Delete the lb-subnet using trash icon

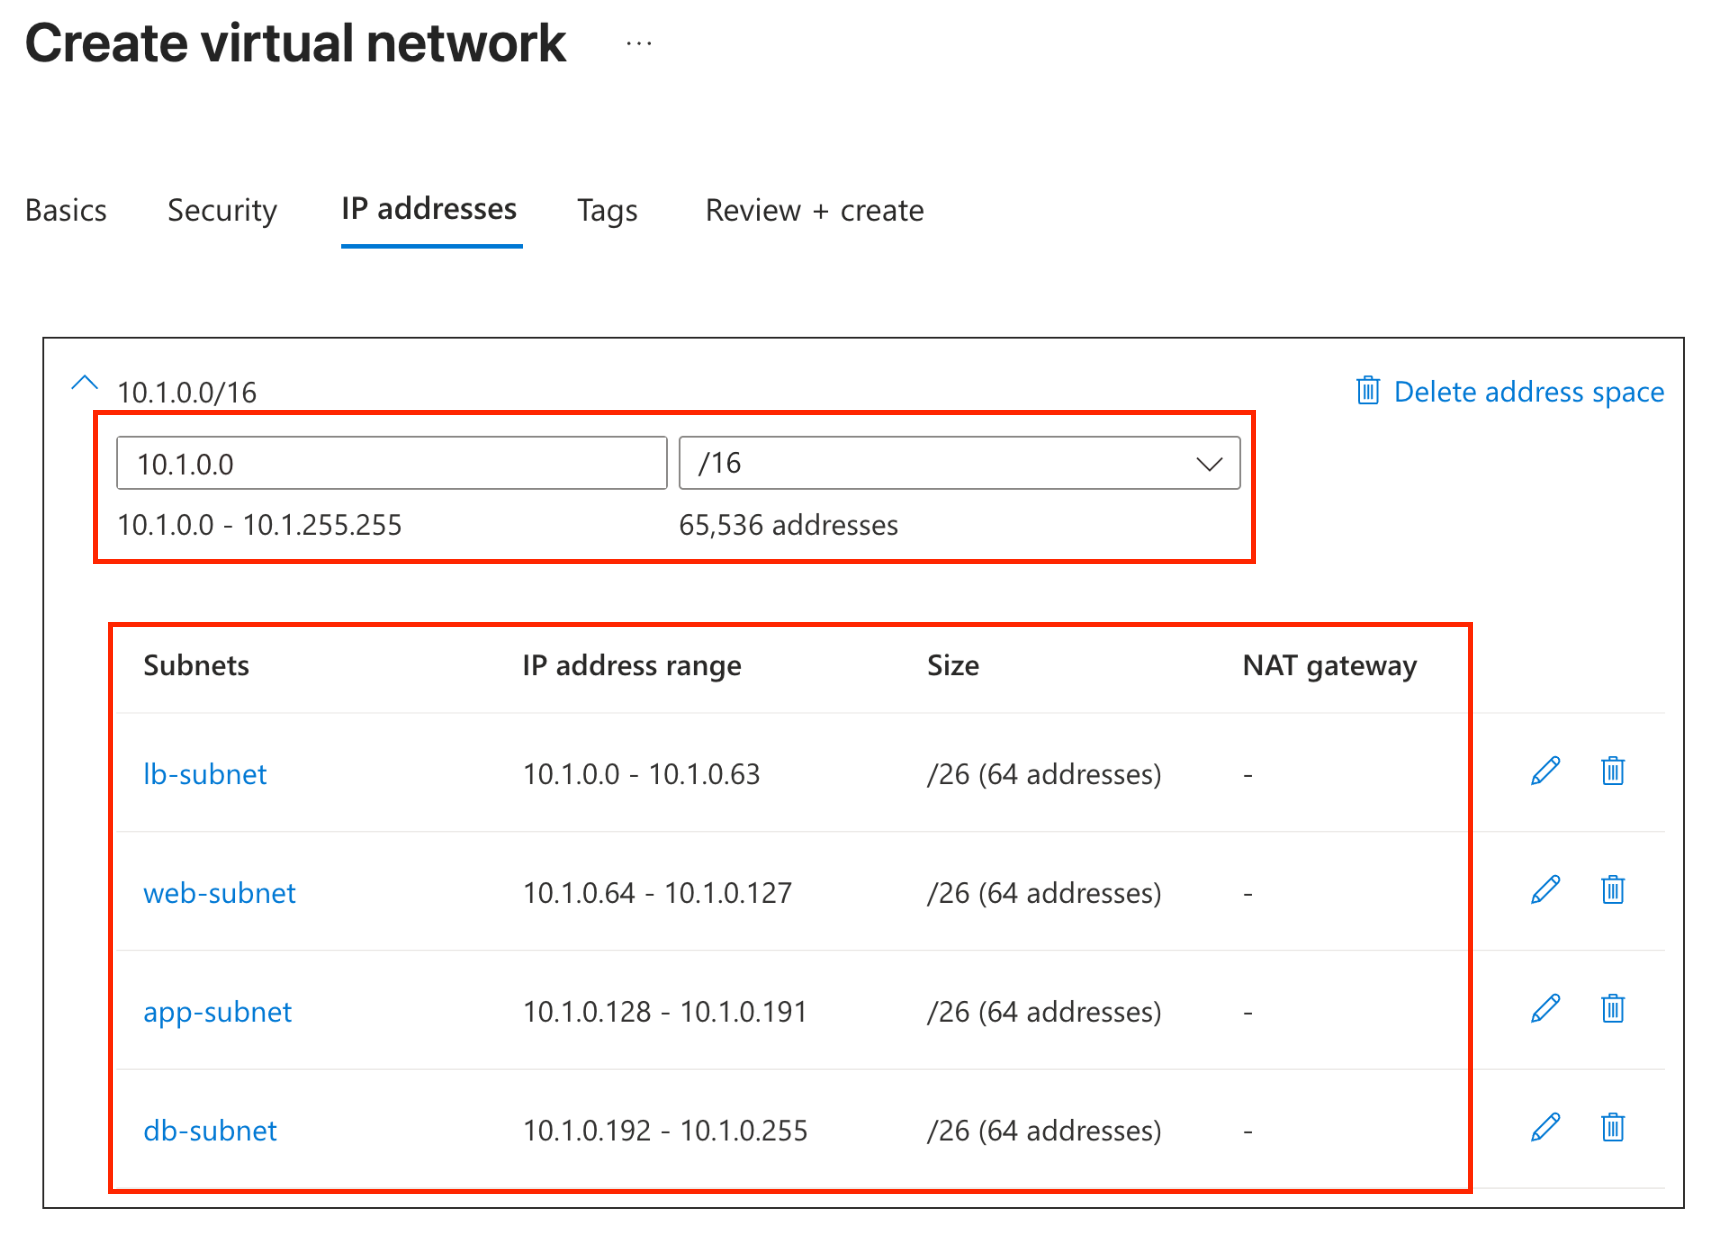[x=1612, y=771]
